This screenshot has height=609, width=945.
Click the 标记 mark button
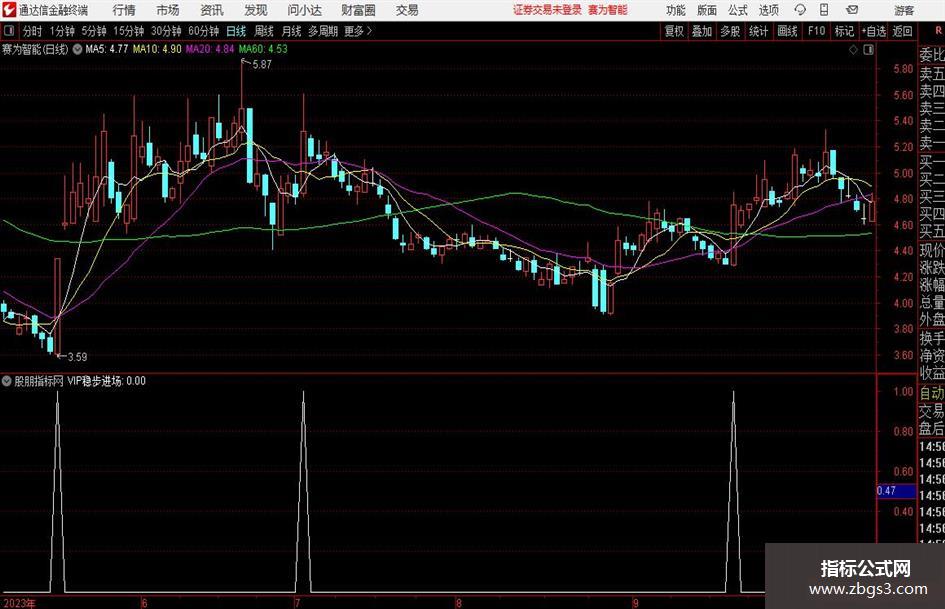pos(844,31)
